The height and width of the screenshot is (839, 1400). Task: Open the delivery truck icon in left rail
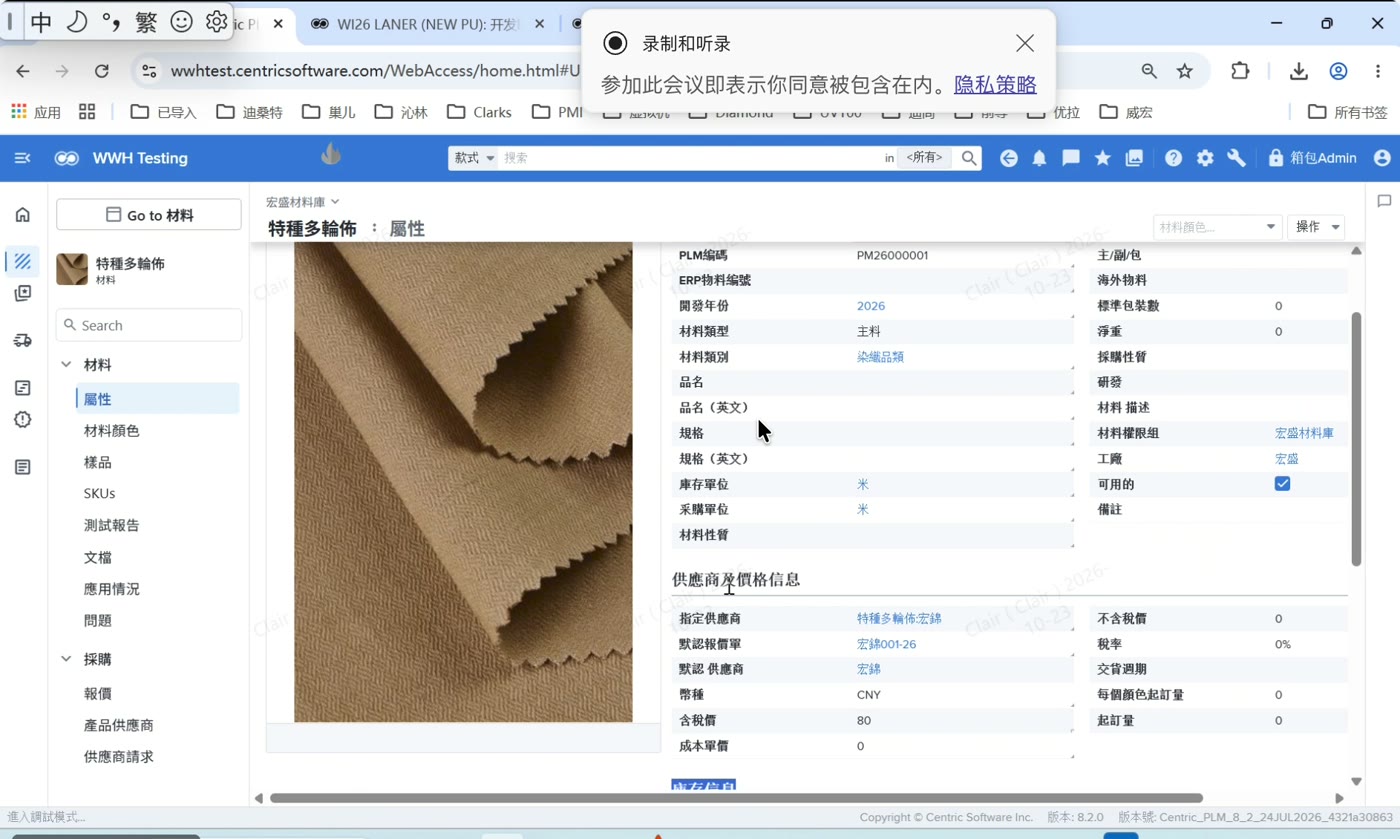pos(23,340)
